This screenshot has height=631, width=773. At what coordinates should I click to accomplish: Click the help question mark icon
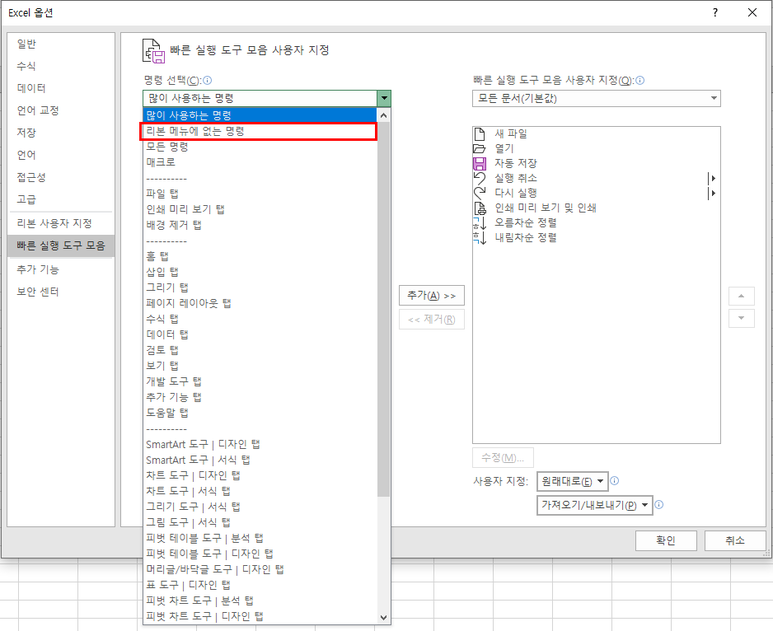pos(715,12)
